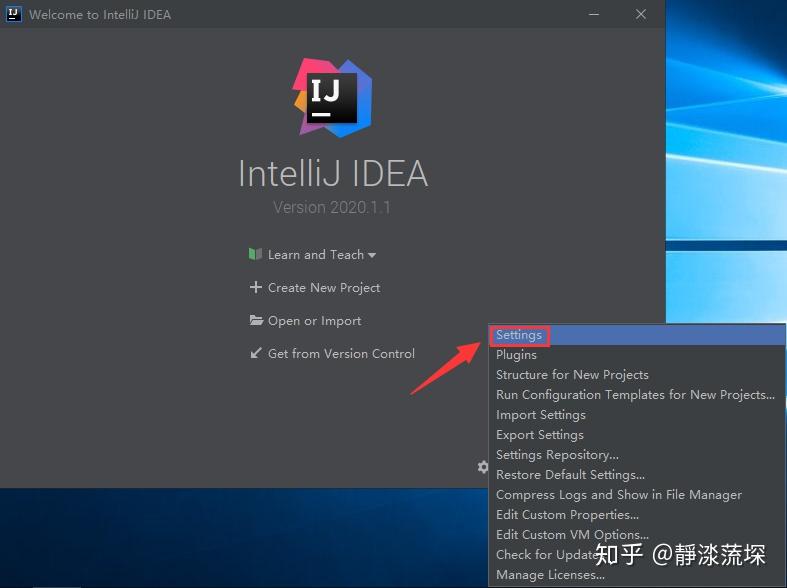Click the IntelliJ IDEA title text

pyautogui.click(x=333, y=174)
